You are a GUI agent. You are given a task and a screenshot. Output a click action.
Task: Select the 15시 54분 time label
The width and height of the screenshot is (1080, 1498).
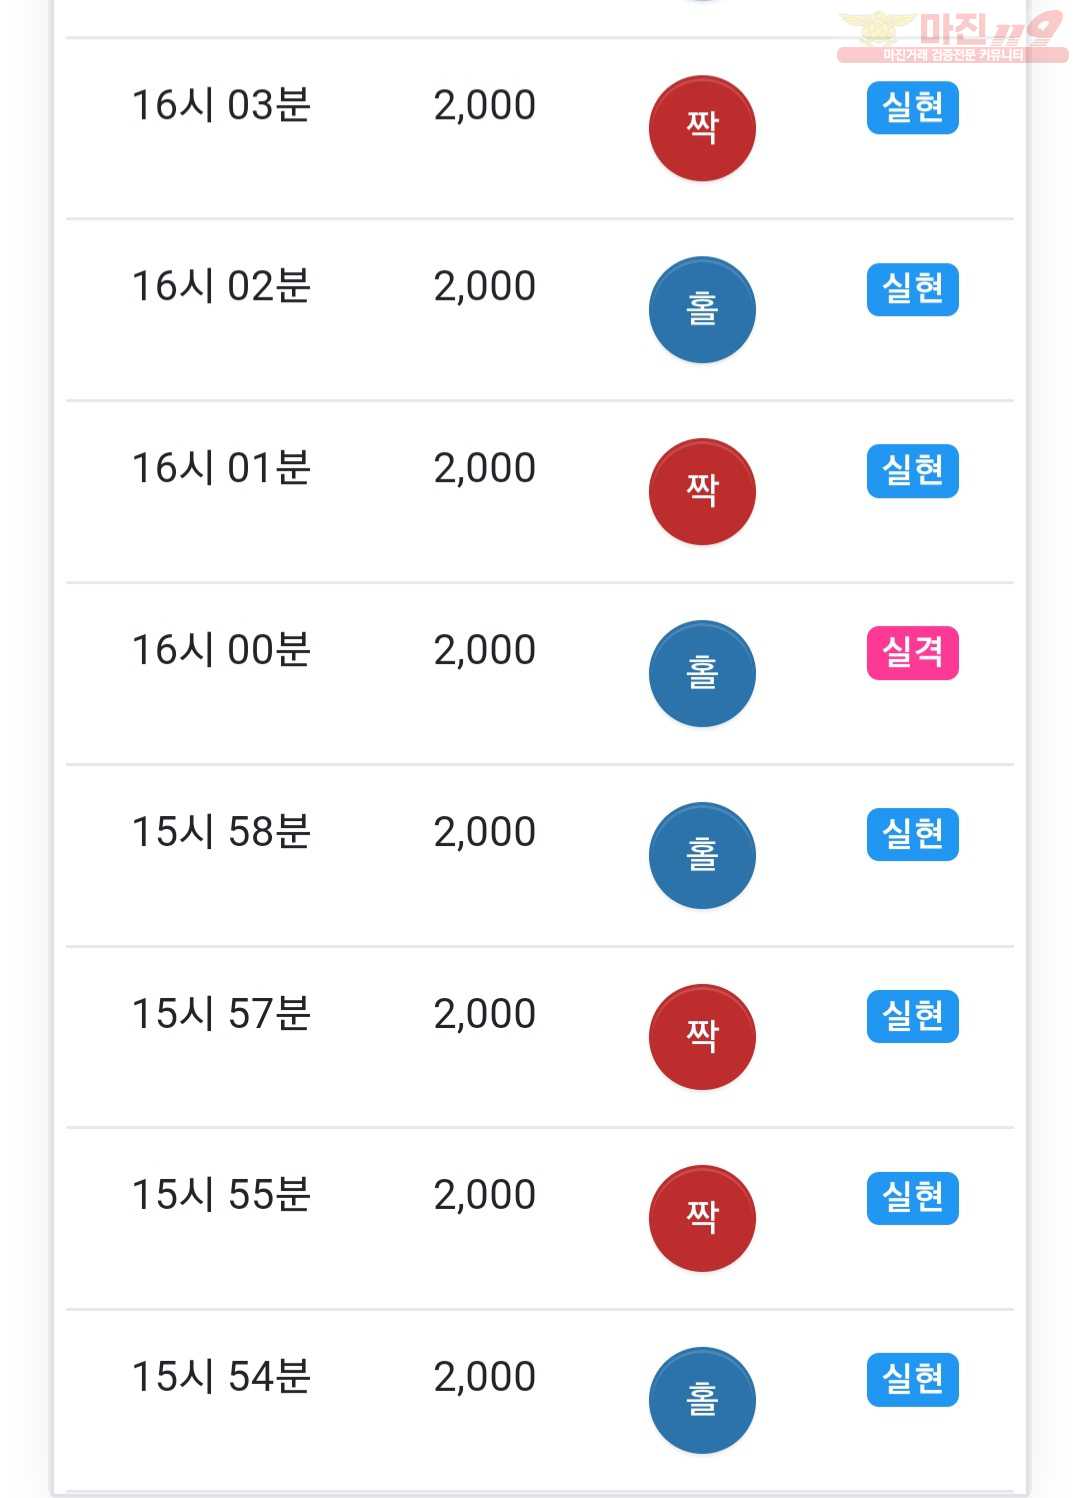point(221,1377)
